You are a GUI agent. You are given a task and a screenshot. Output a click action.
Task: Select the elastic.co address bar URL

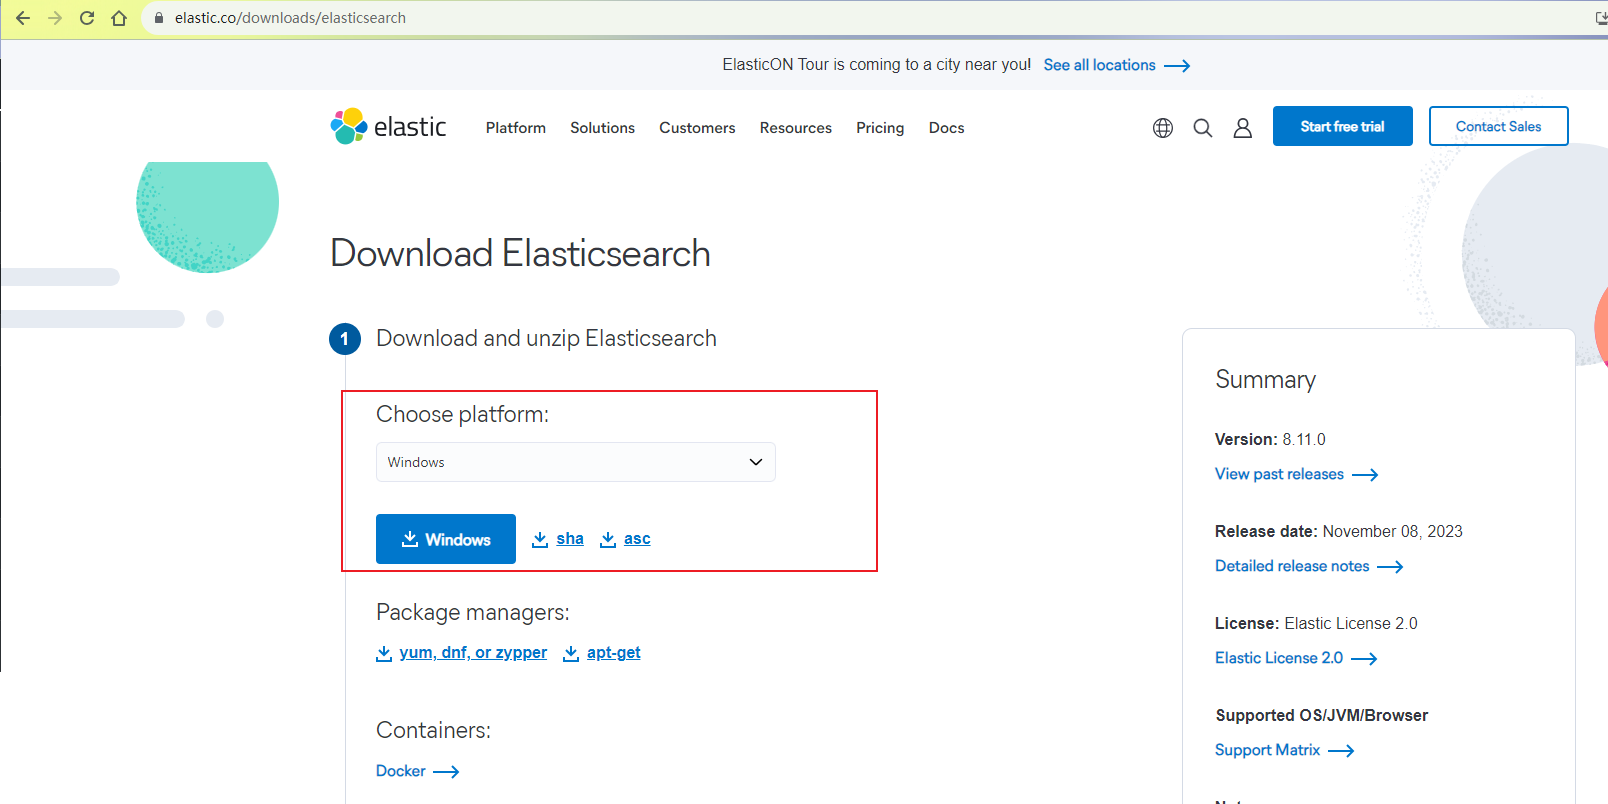[290, 18]
